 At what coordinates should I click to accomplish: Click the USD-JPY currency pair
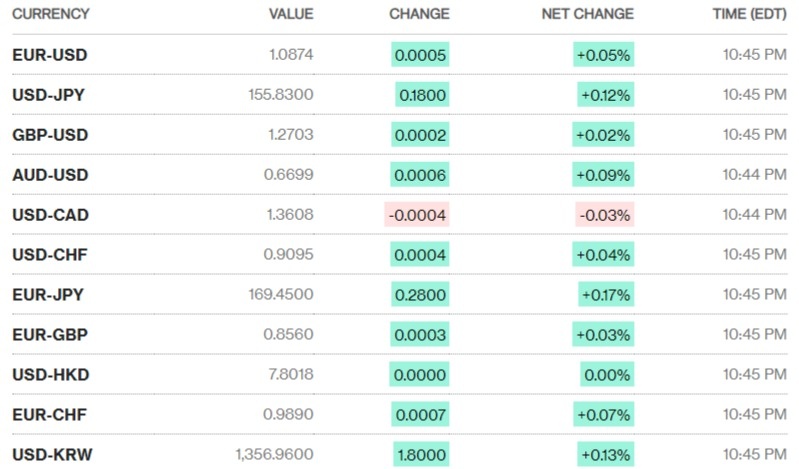tap(50, 95)
